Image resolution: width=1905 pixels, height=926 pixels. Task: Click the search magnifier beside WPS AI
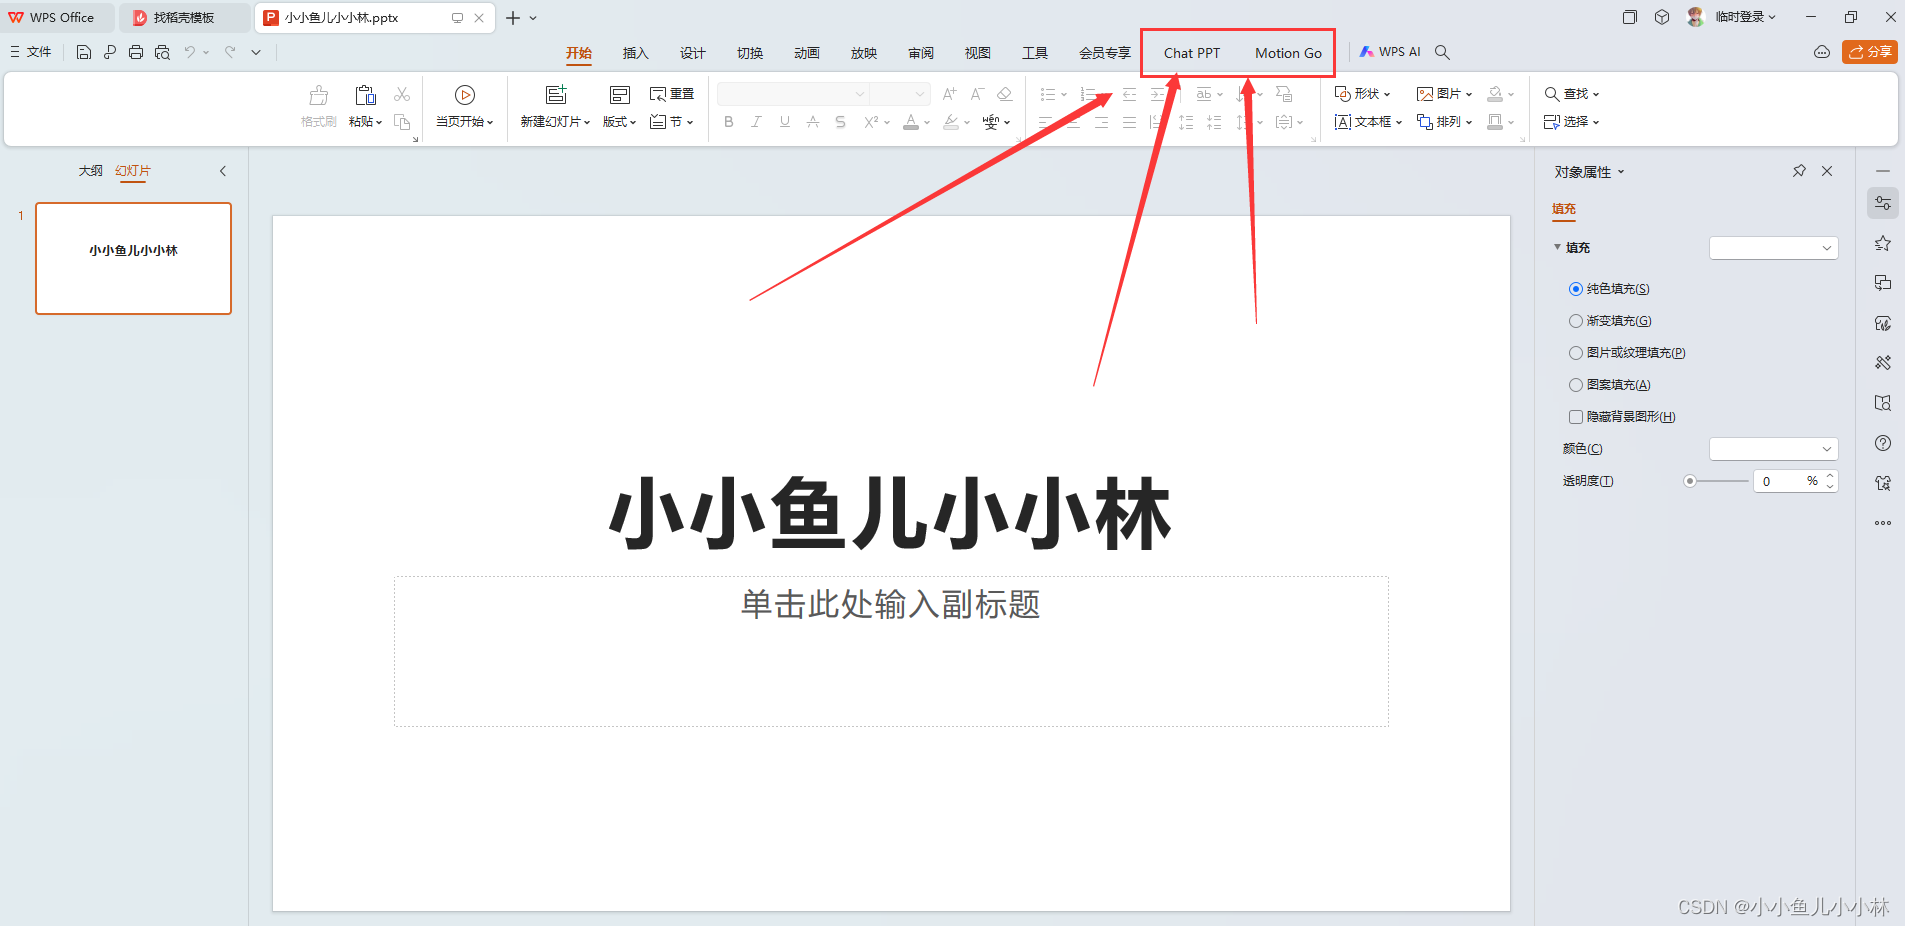(x=1442, y=52)
